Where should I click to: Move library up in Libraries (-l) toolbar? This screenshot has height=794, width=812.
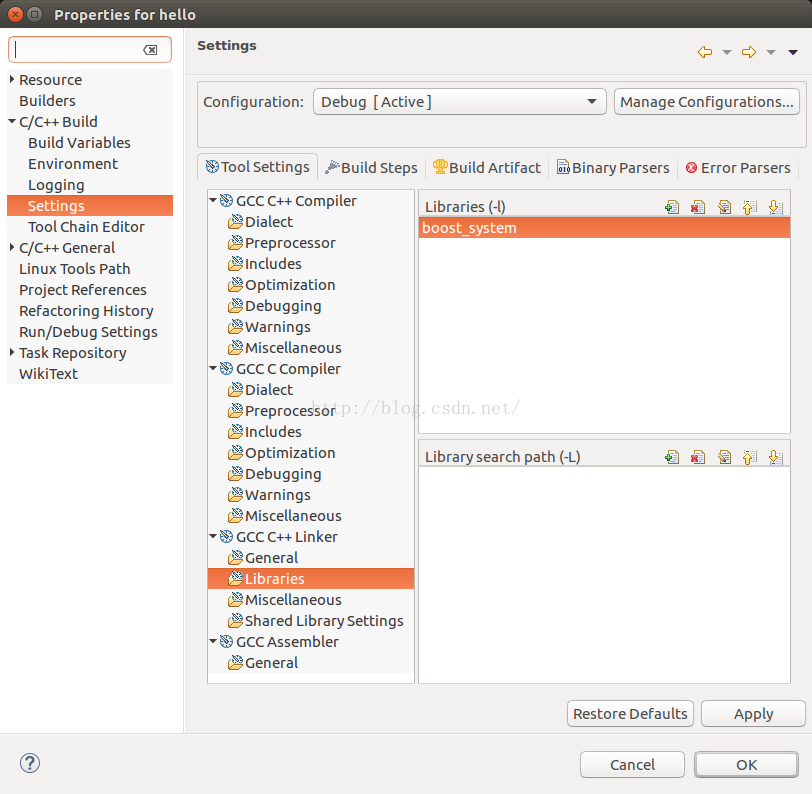click(749, 208)
